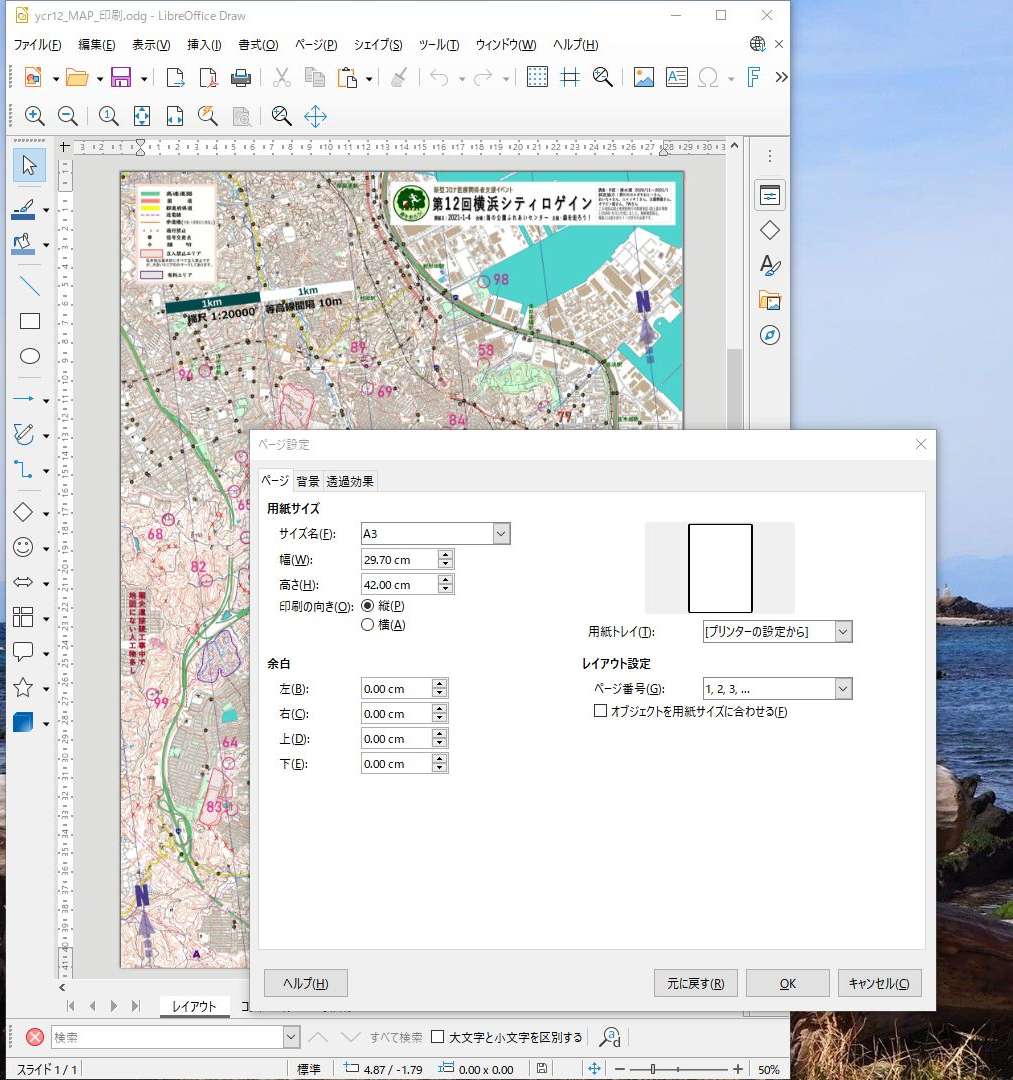The image size is (1013, 1080).
Task: Select the Ellipse drawing tool
Action: coord(30,357)
